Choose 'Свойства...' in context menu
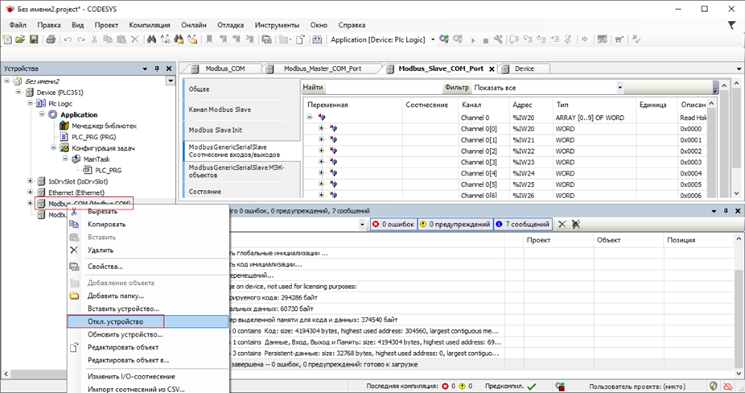This screenshot has width=745, height=393. click(105, 266)
